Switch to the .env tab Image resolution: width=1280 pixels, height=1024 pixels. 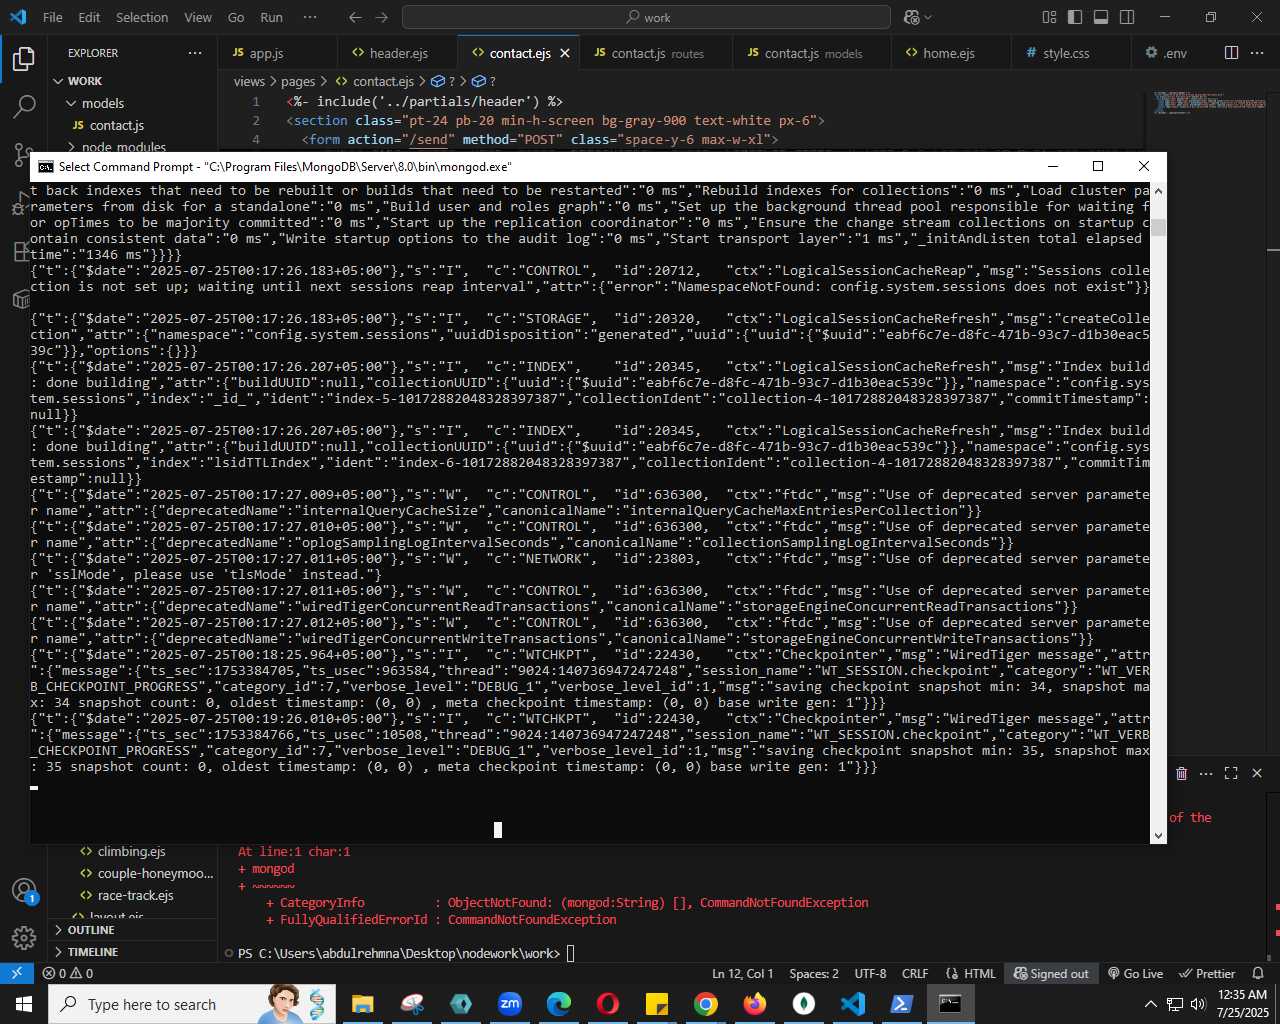[1174, 53]
